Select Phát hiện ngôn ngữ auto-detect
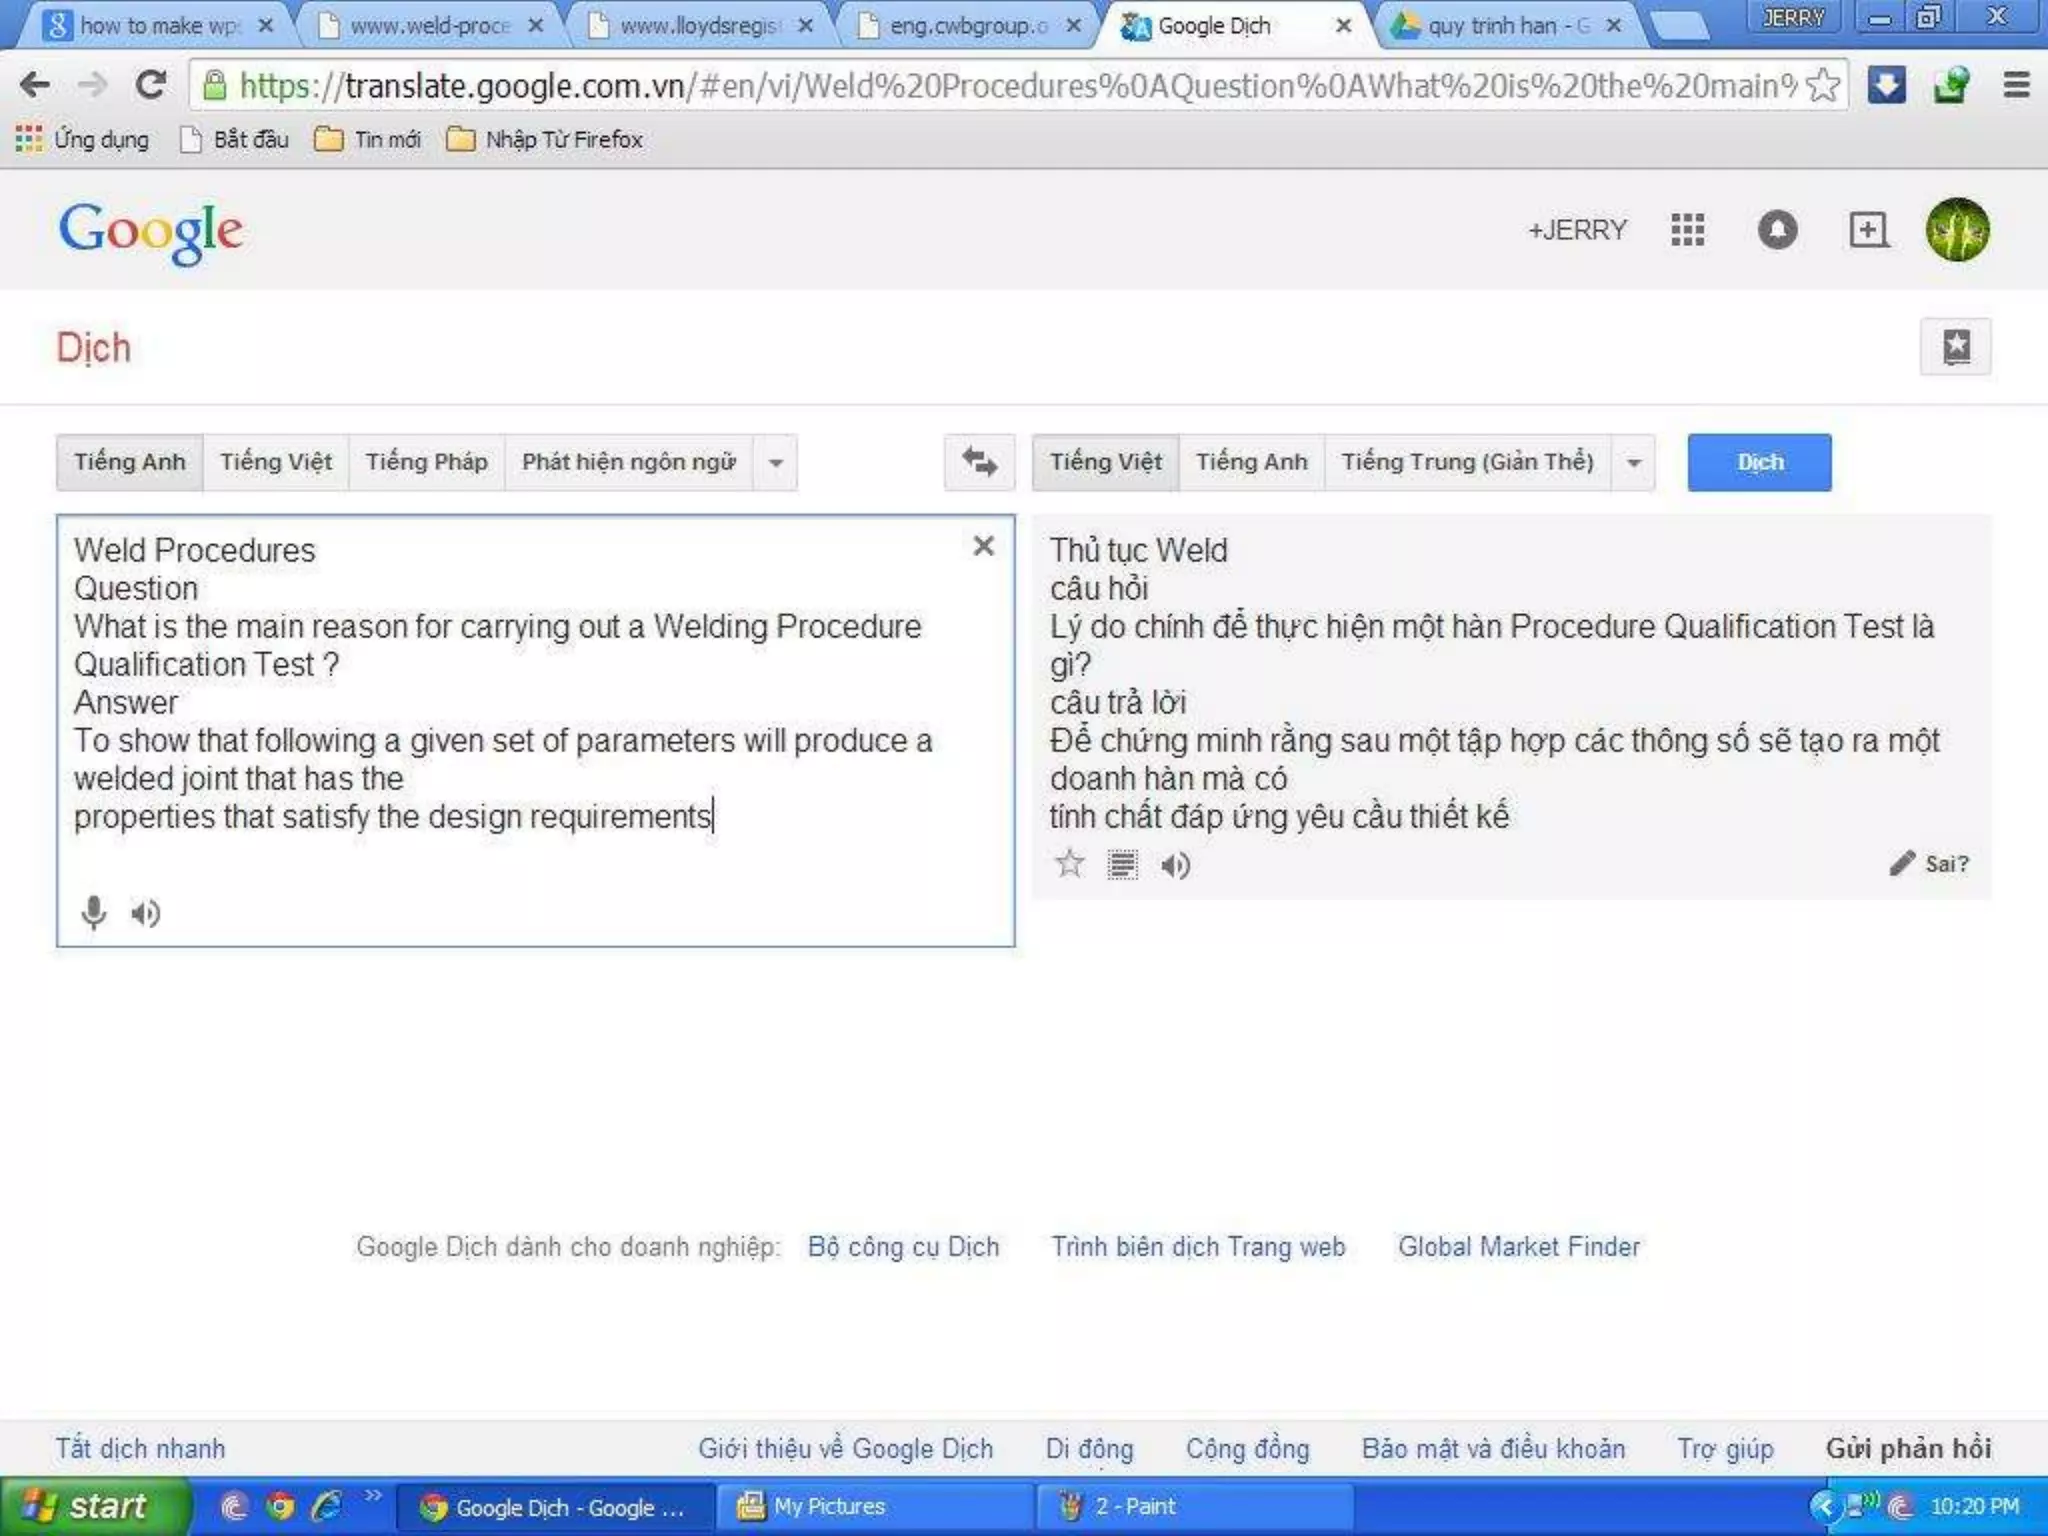The width and height of the screenshot is (2048, 1536). tap(629, 462)
